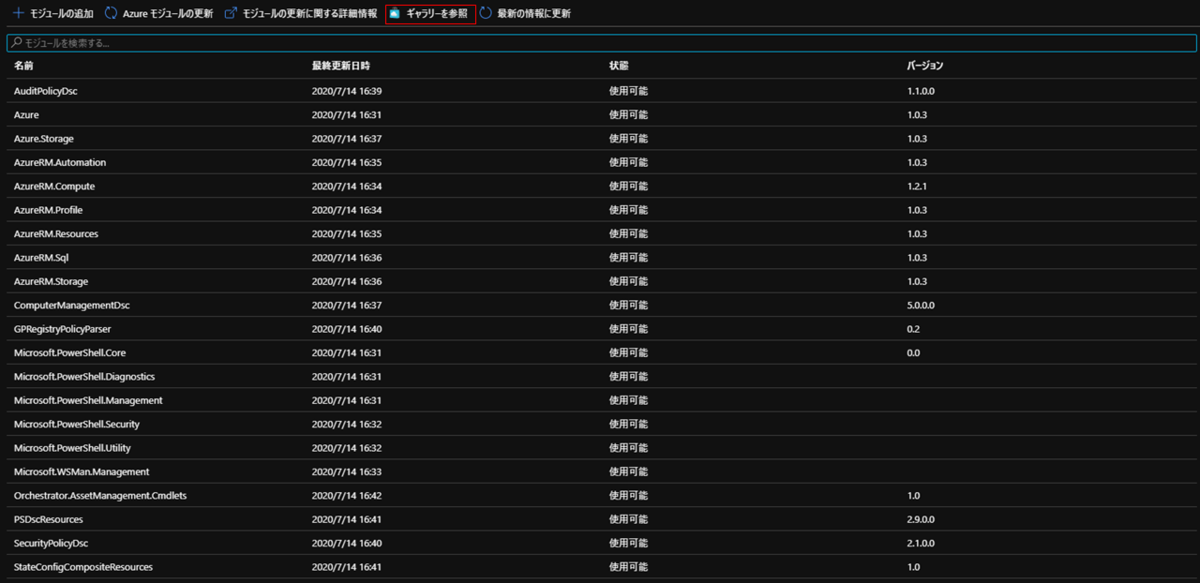Select Microsoft.PowerShell.Utility module
The image size is (1200, 583).
[x=74, y=448]
